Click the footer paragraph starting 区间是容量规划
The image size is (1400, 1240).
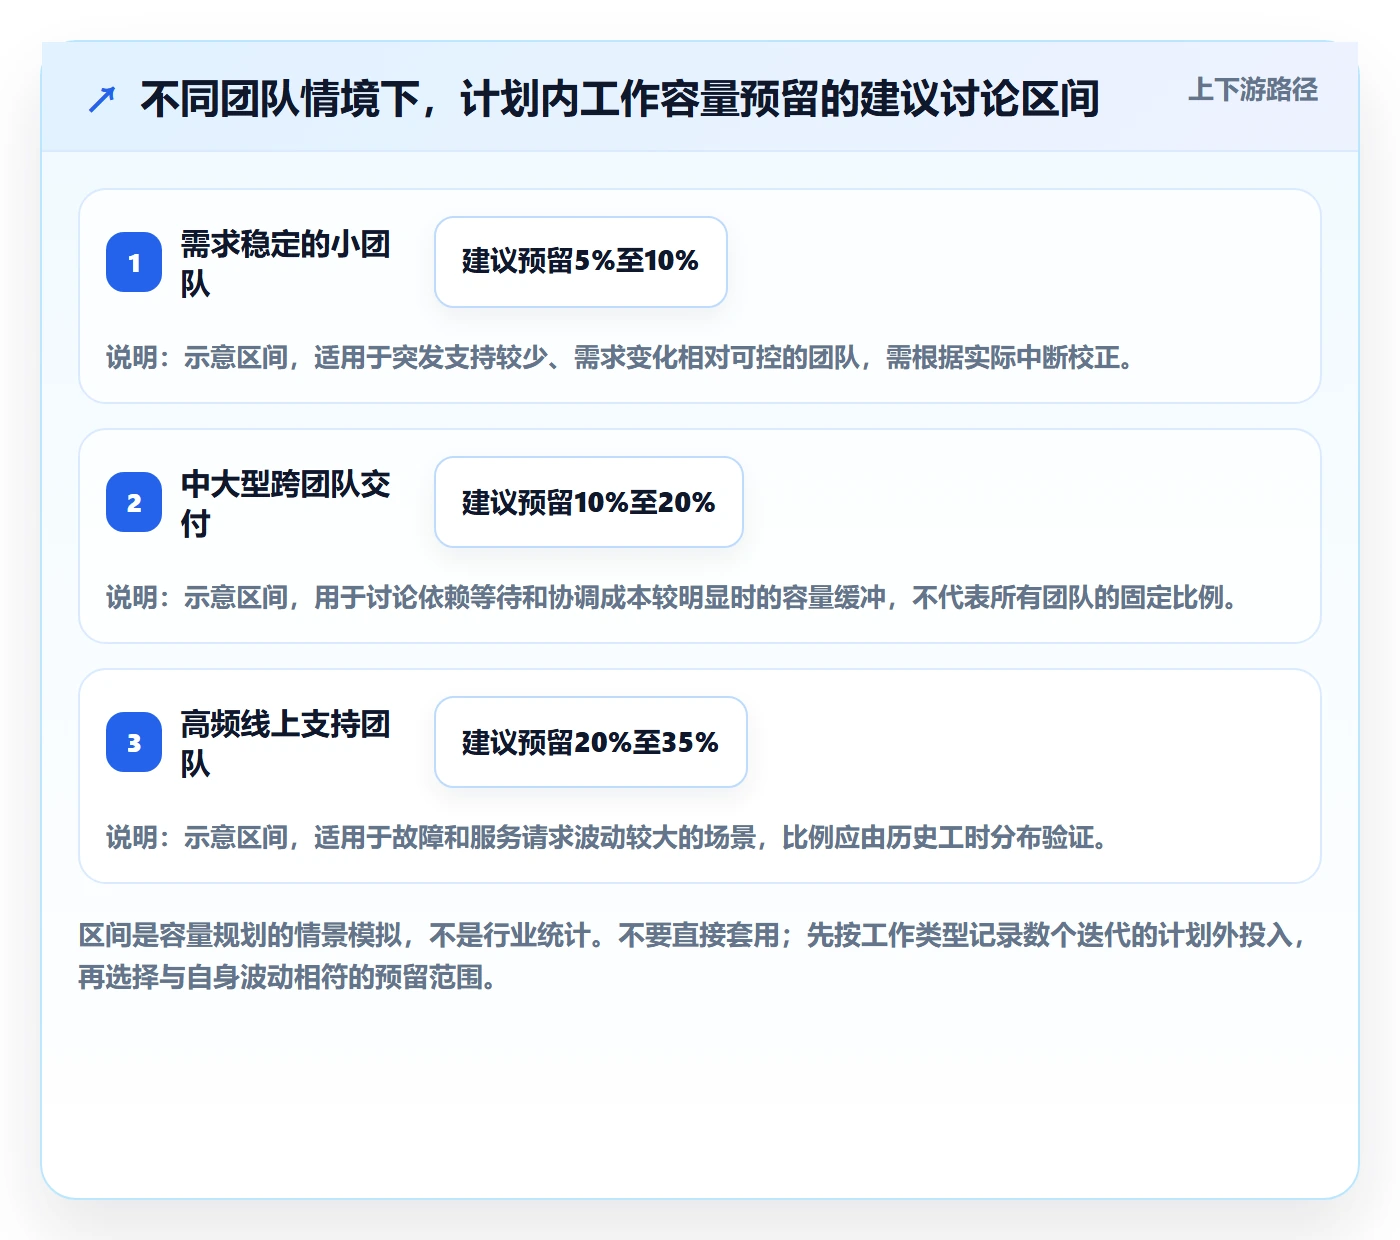point(693,956)
